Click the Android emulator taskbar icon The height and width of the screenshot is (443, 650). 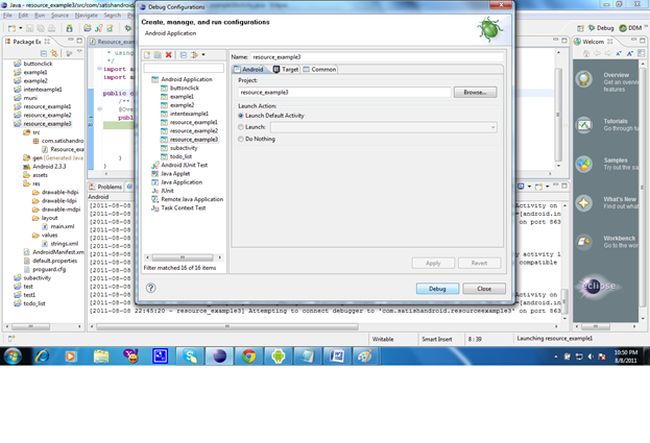pyautogui.click(x=278, y=356)
